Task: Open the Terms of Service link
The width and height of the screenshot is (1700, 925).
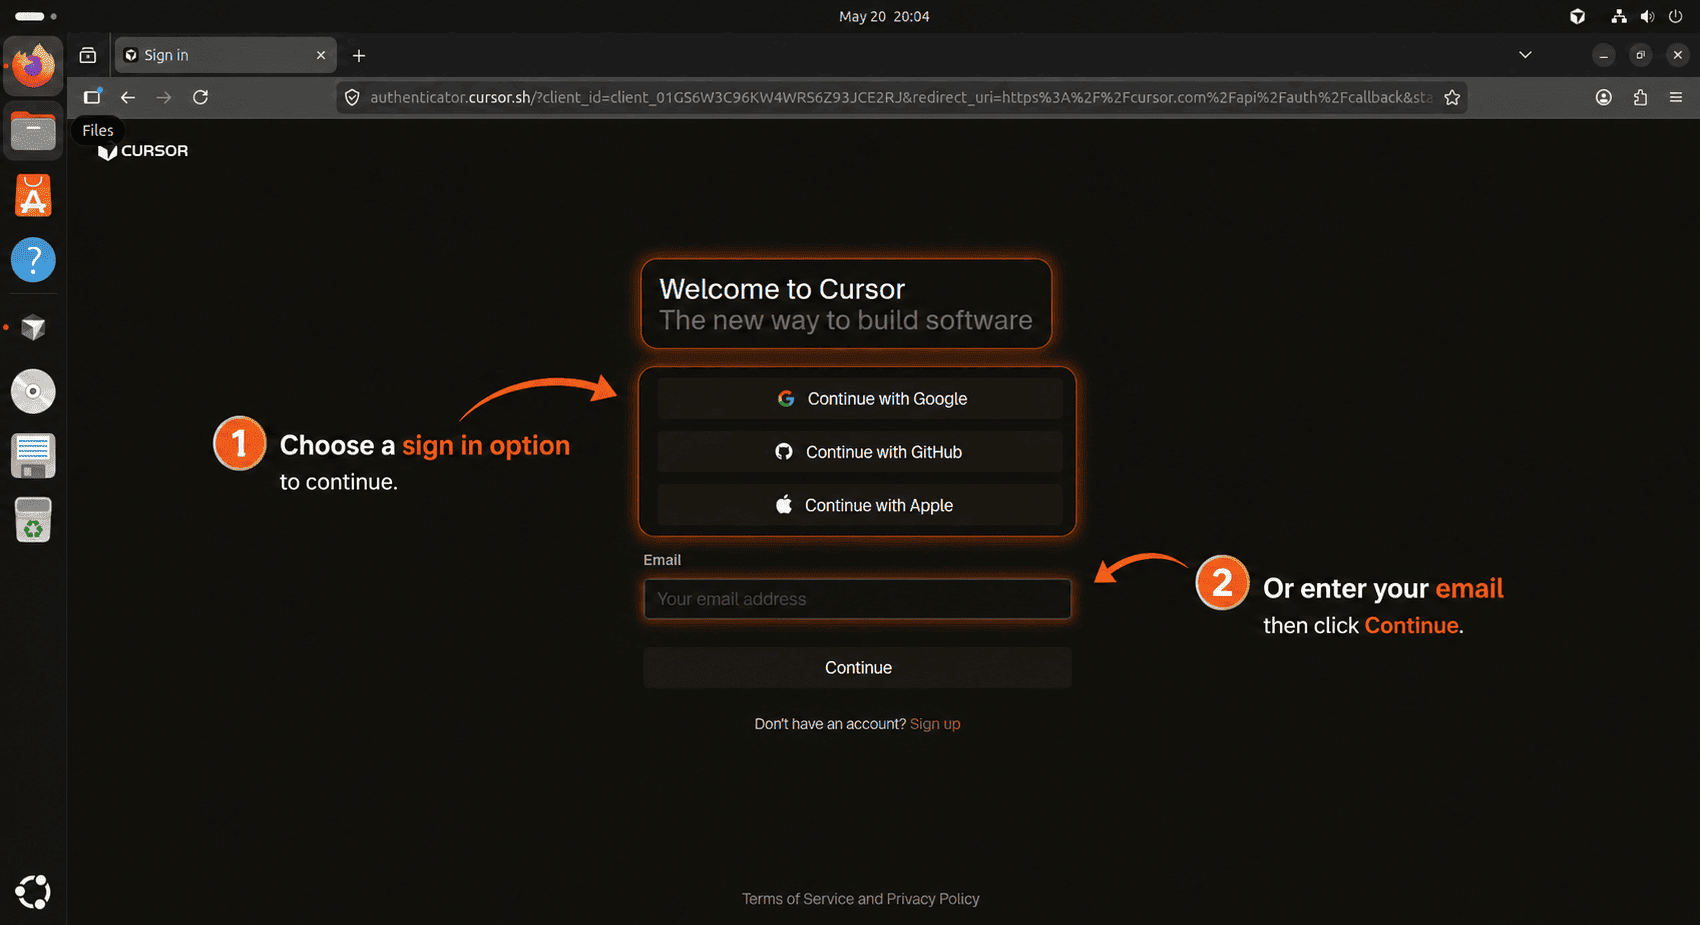Action: click(x=798, y=899)
